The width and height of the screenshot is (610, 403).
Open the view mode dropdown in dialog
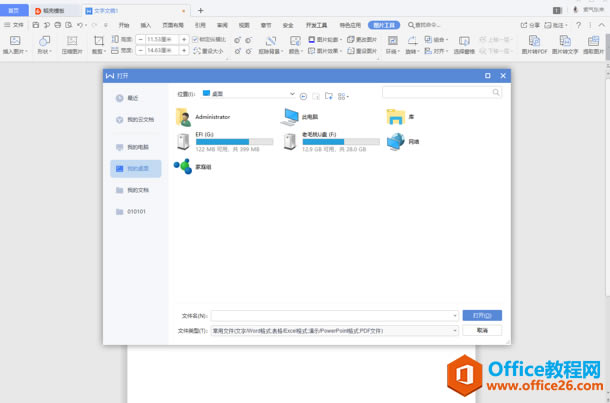pyautogui.click(x=342, y=96)
